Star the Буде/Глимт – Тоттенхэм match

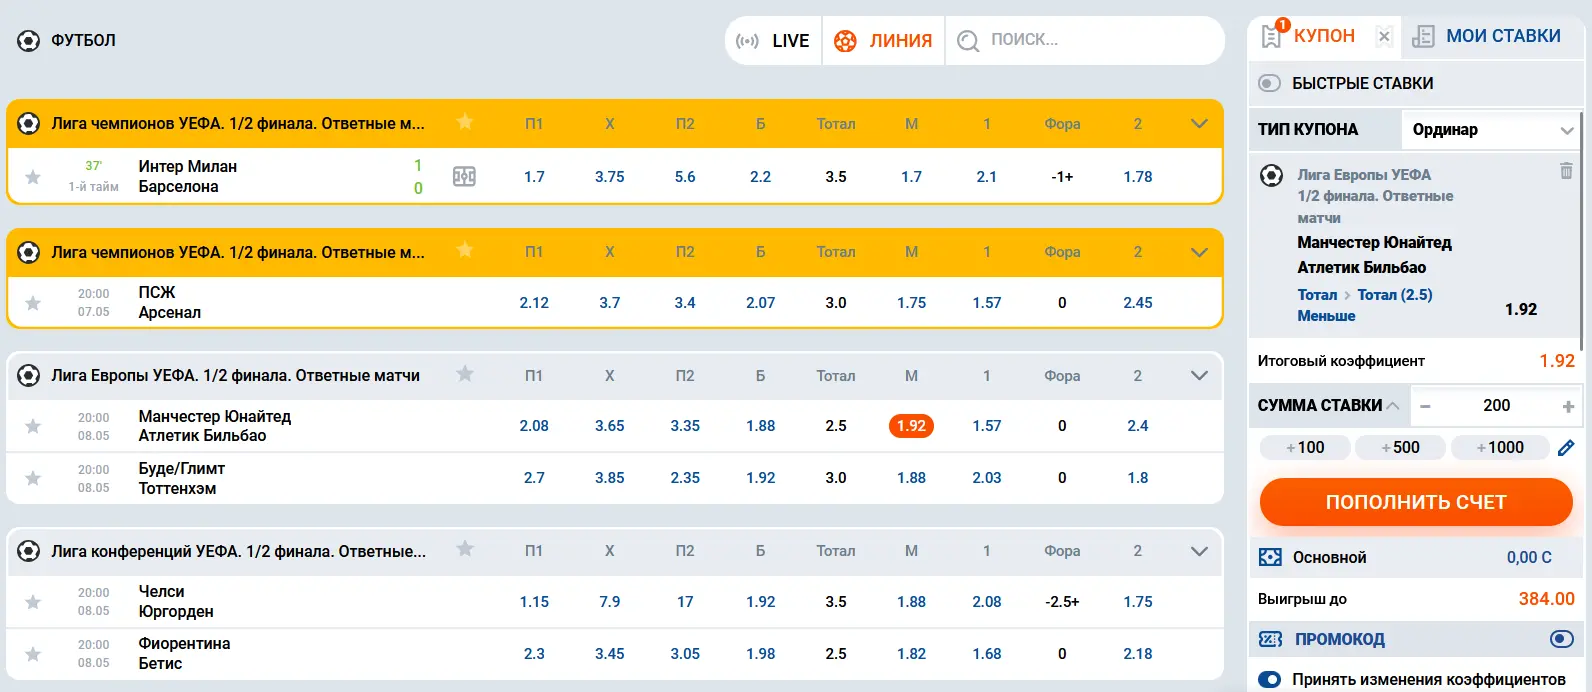(x=33, y=478)
